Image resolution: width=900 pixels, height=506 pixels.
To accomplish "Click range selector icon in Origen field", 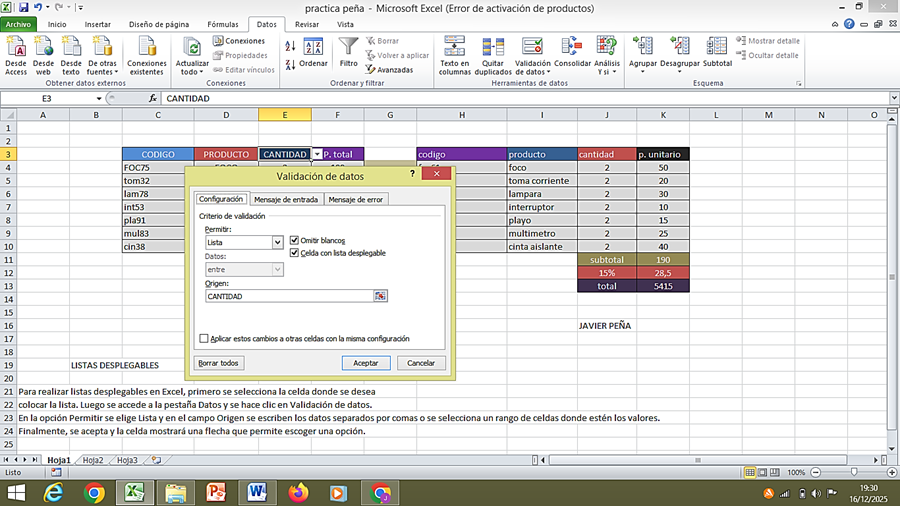I will tap(380, 296).
